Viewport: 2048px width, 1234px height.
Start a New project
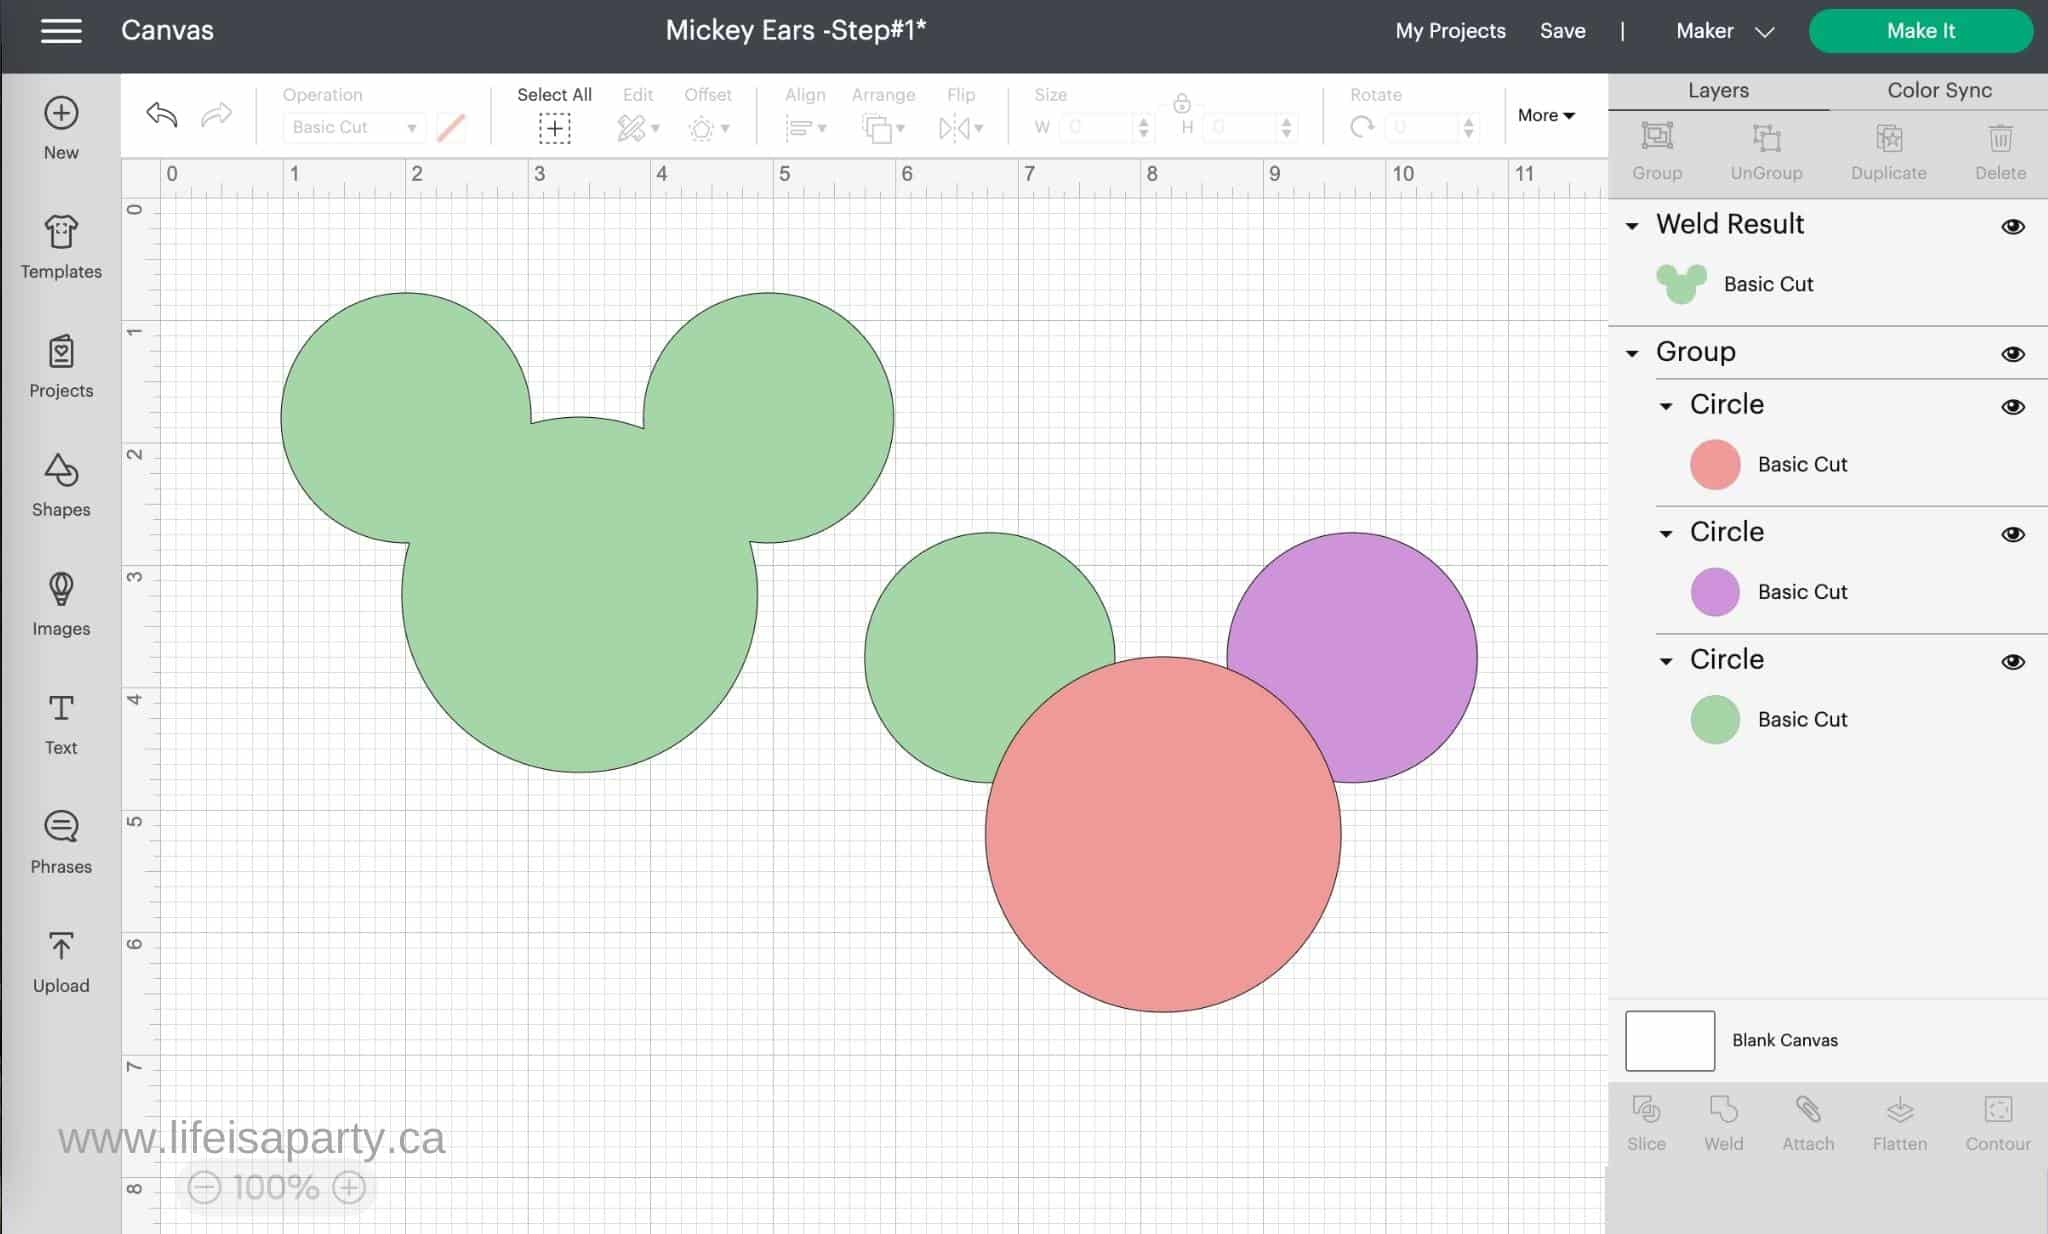tap(61, 129)
